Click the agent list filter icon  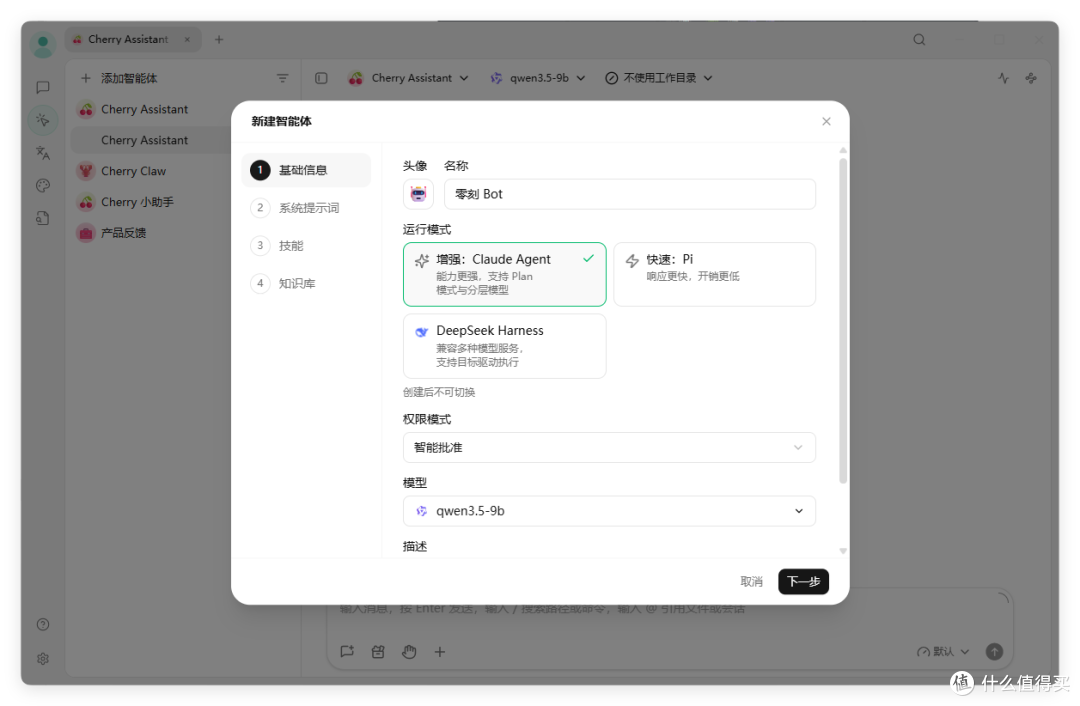pos(282,78)
